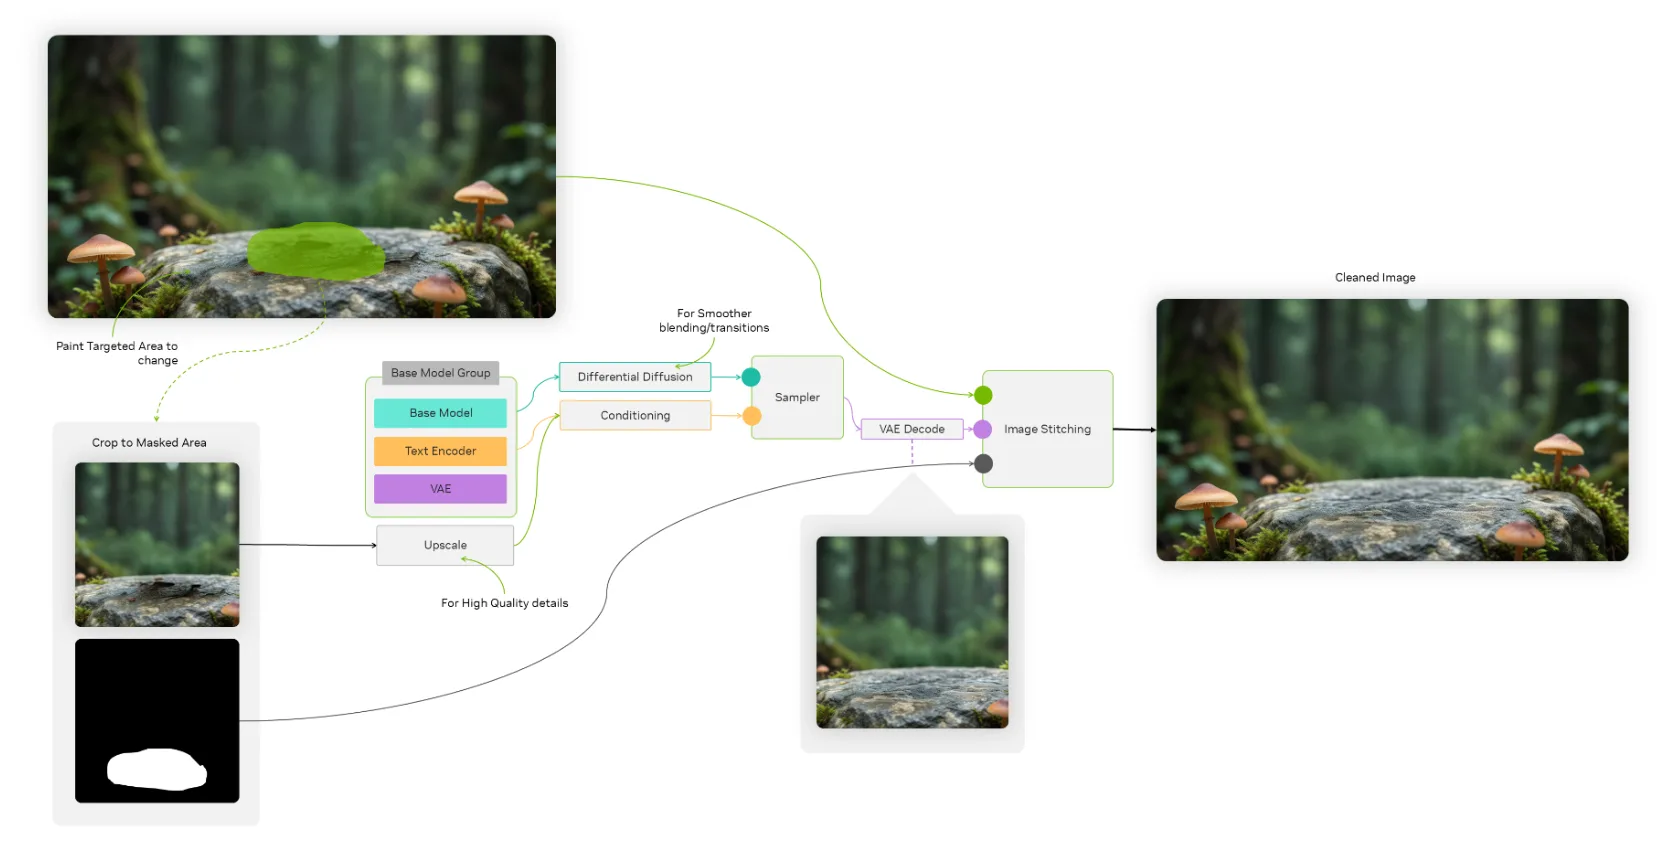1657x858 pixels.
Task: Click the green input port on Image Stitching
Action: (x=984, y=395)
